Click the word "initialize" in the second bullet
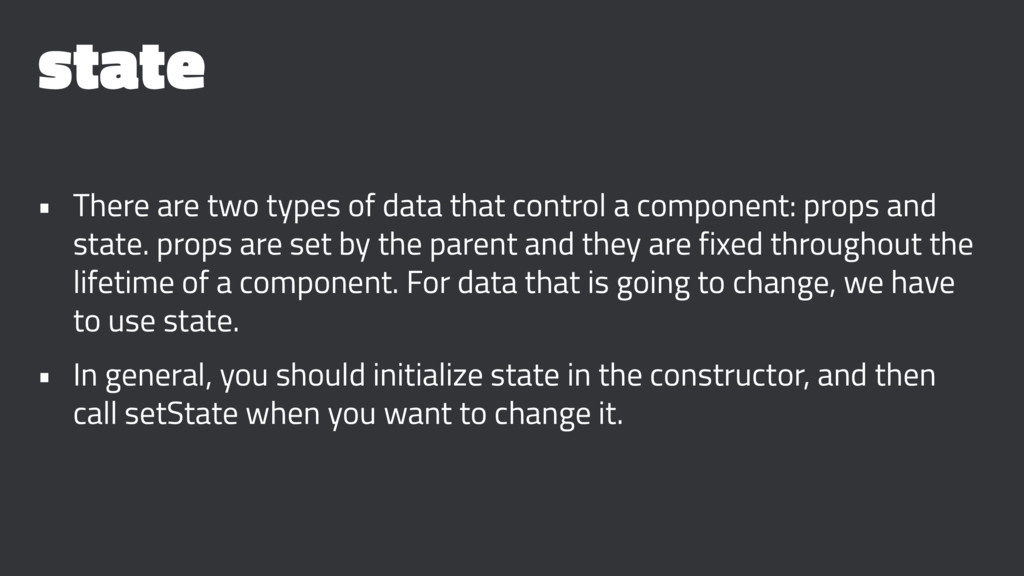The image size is (1024, 576). tap(428, 376)
